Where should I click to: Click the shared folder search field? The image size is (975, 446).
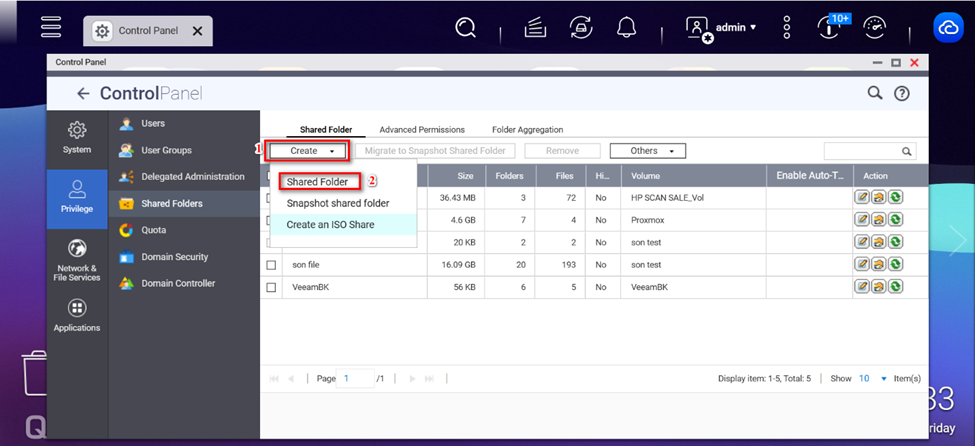861,151
